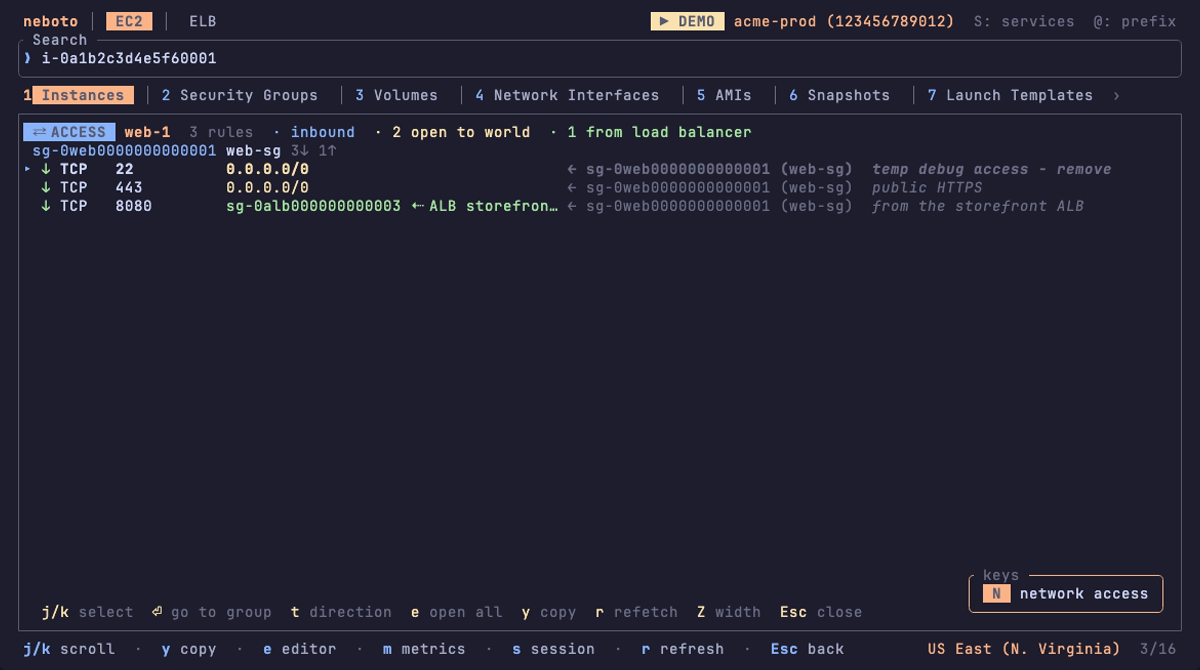The height and width of the screenshot is (670, 1200).
Task: Select the TCP 443 rule row
Action: coord(600,187)
